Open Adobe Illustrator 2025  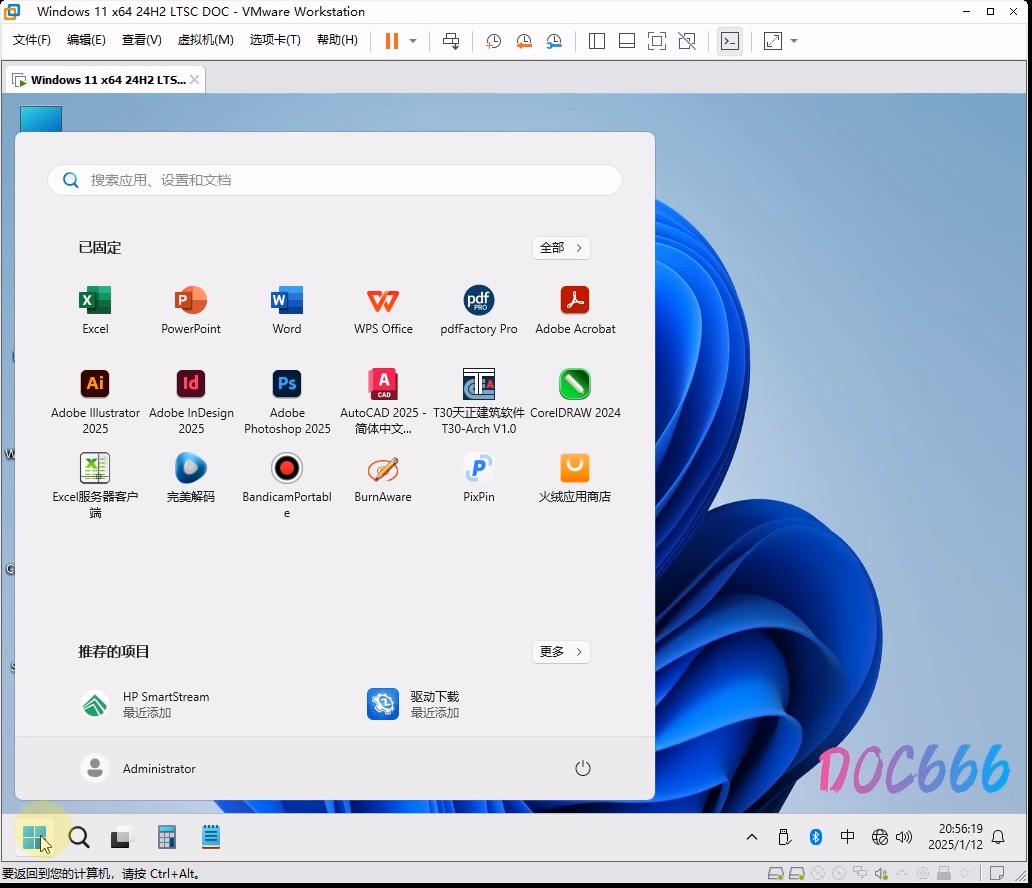[95, 402]
